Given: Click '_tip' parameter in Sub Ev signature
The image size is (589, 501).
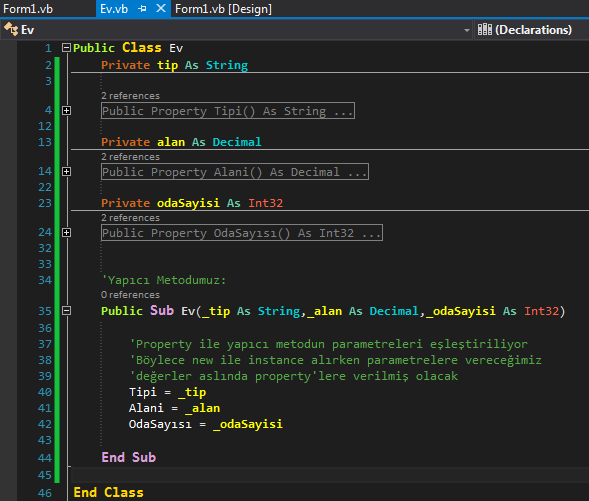Looking at the screenshot, I should (x=216, y=311).
